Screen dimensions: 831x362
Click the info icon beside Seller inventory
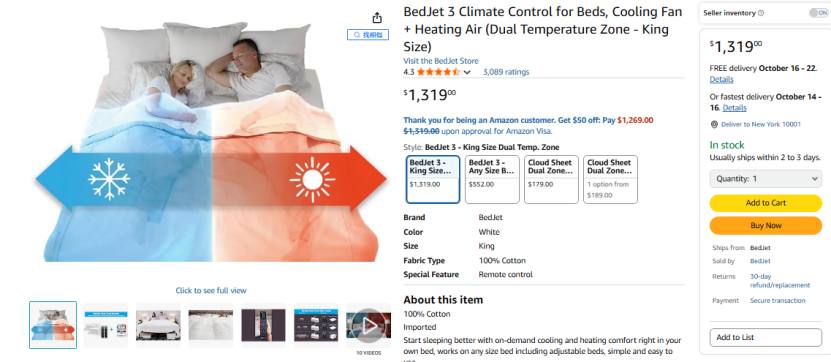761,13
